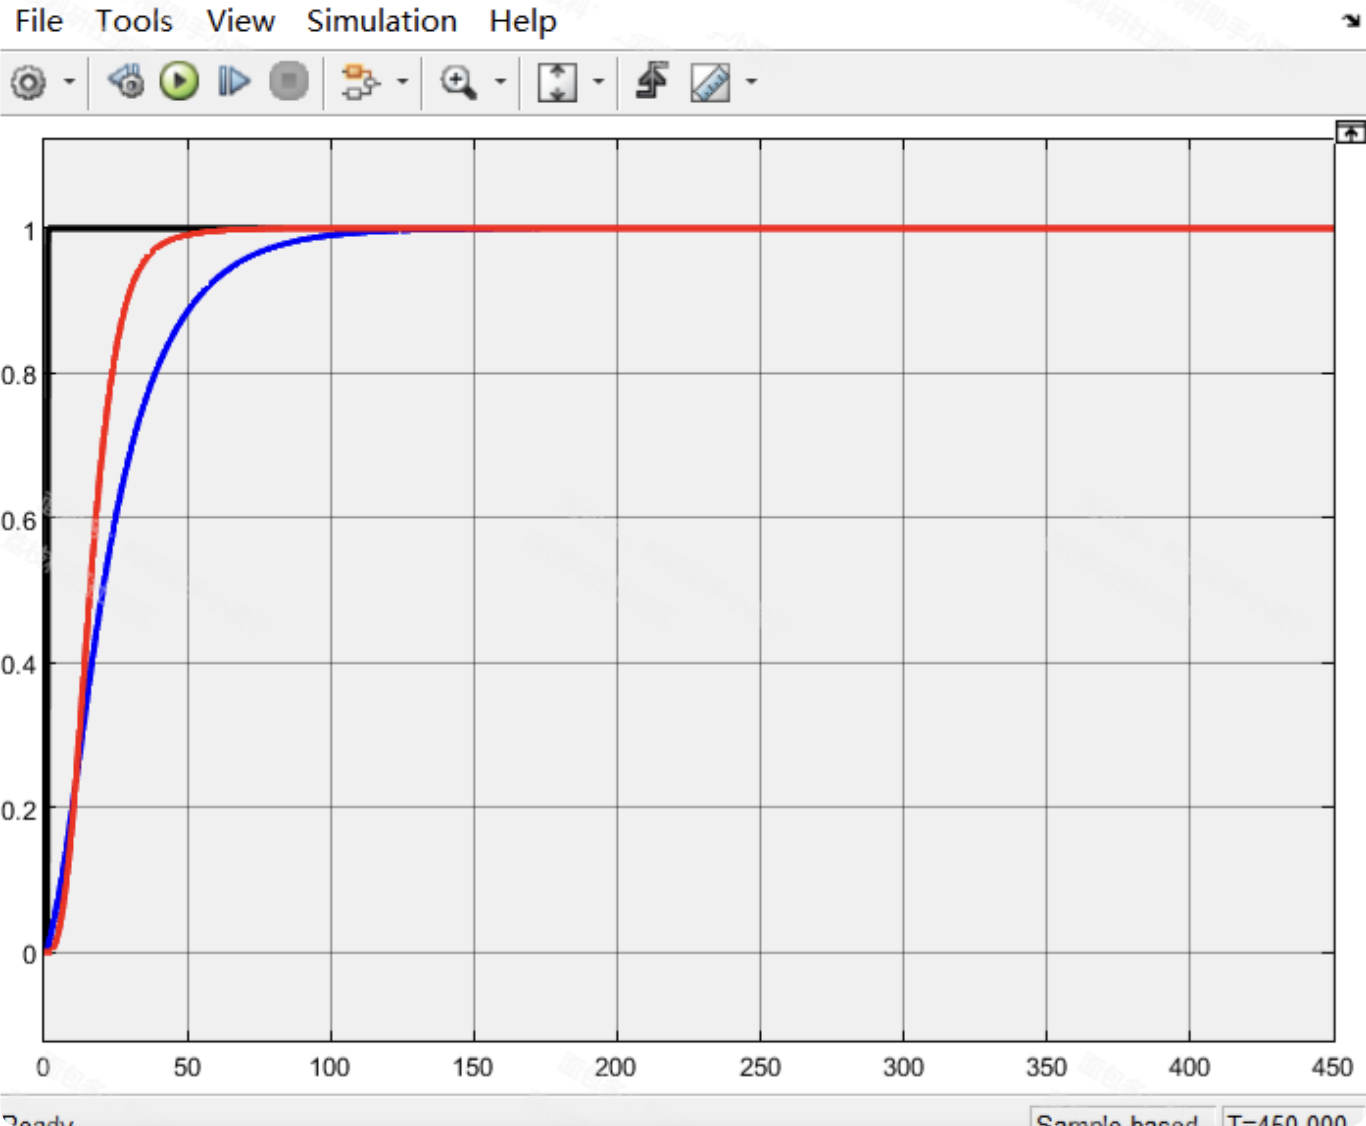Click the dock scope arrow in menu bar corner
The image size is (1366, 1126).
pyautogui.click(x=1351, y=20)
